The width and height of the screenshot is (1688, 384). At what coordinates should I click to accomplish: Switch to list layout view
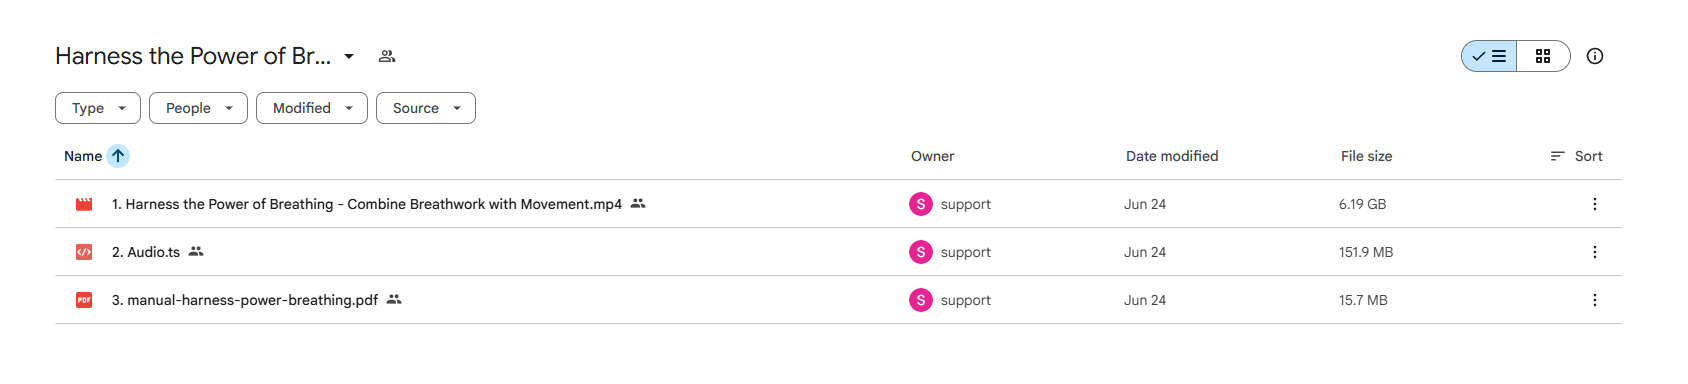click(1489, 56)
